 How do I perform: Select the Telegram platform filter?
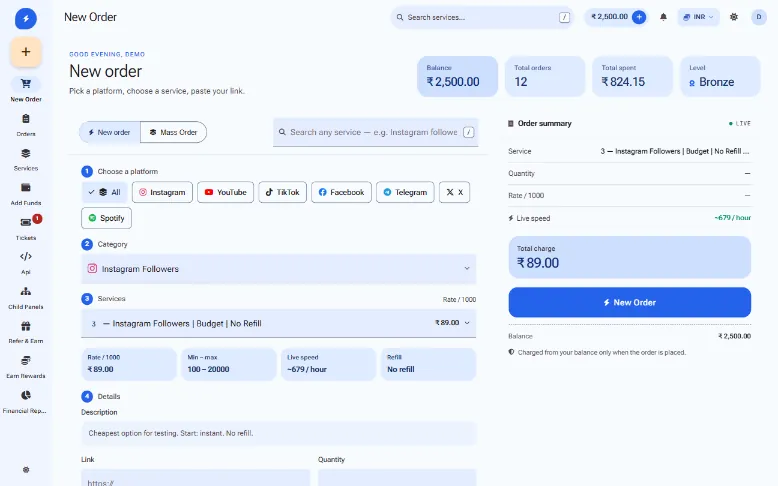405,192
